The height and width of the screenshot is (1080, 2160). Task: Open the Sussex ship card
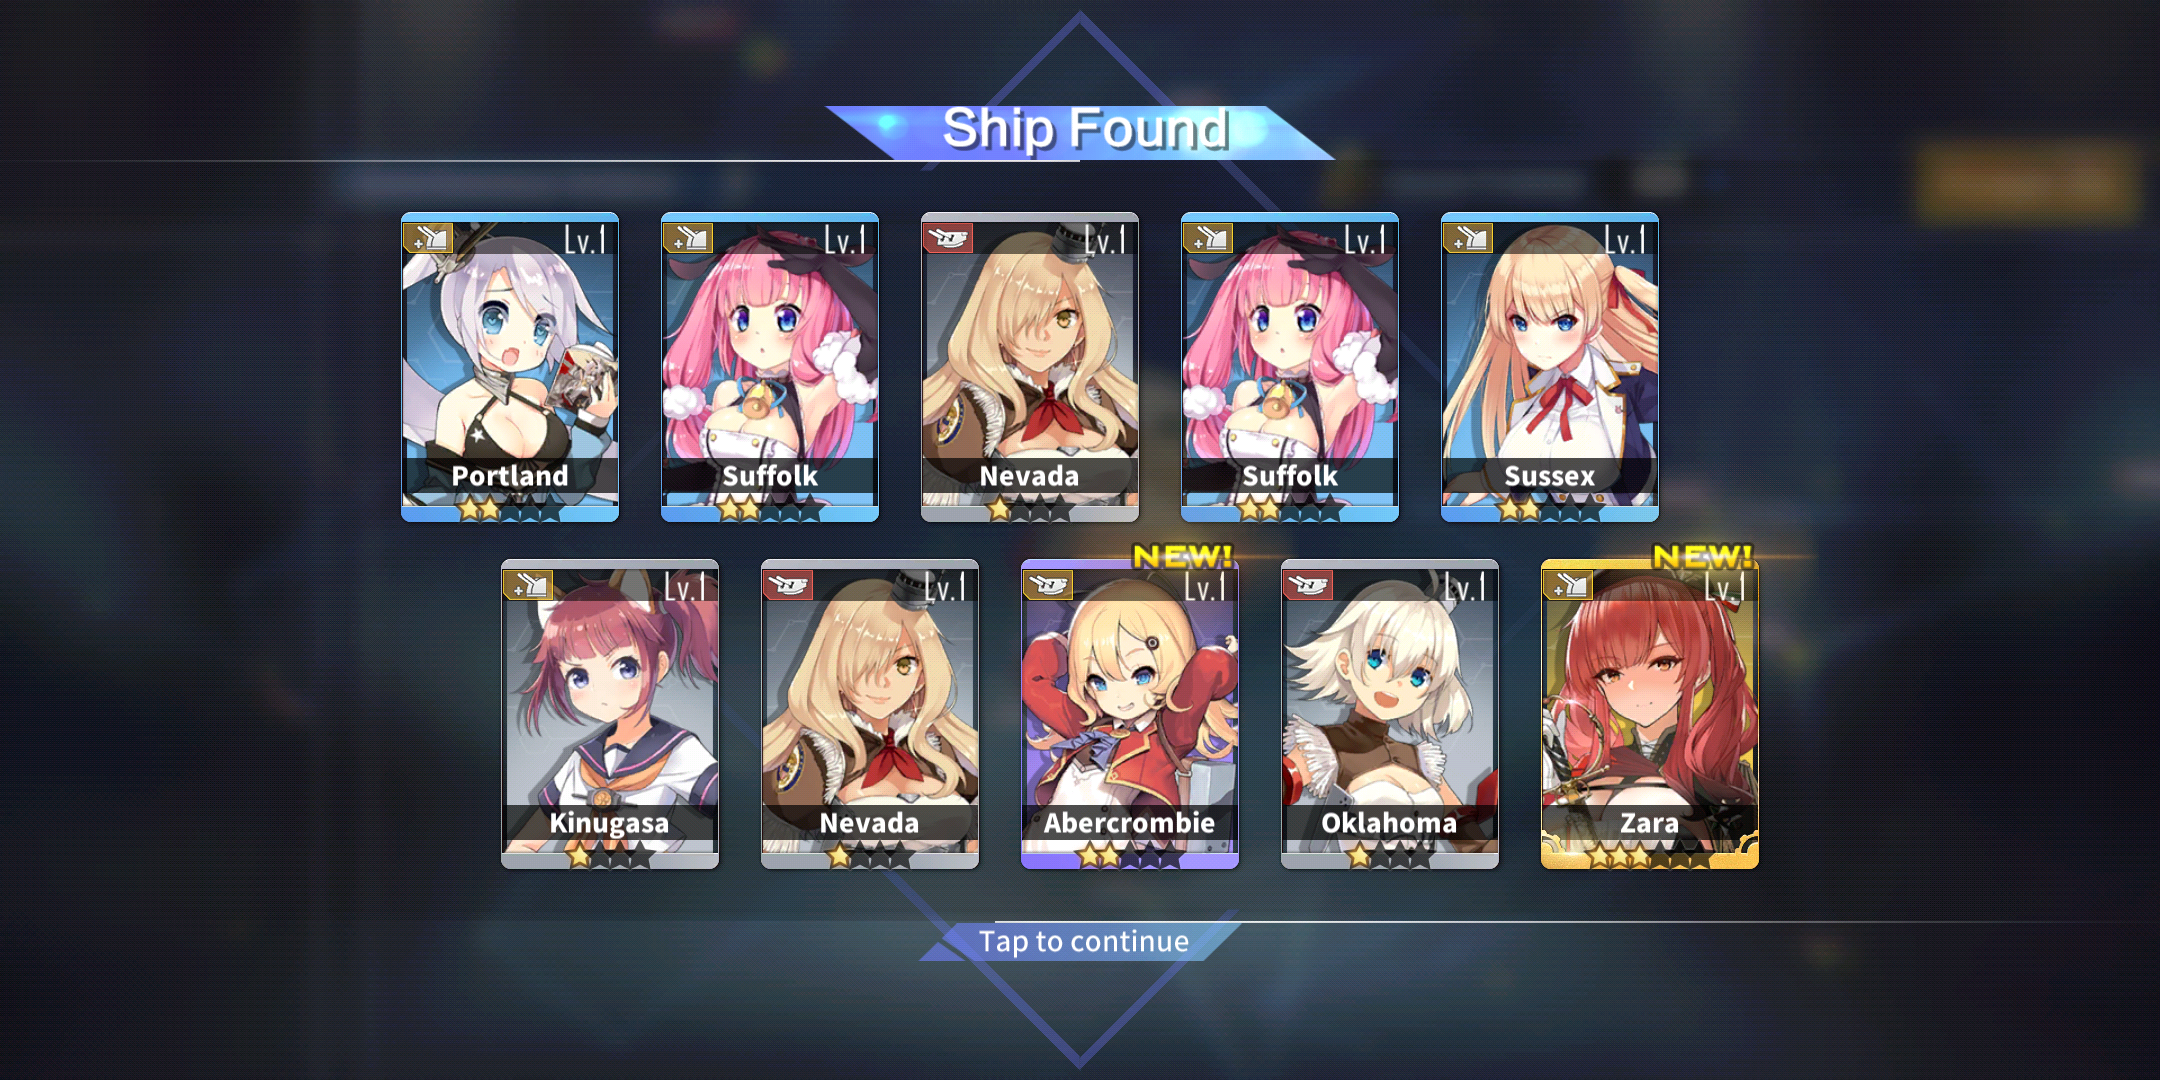tap(1550, 367)
